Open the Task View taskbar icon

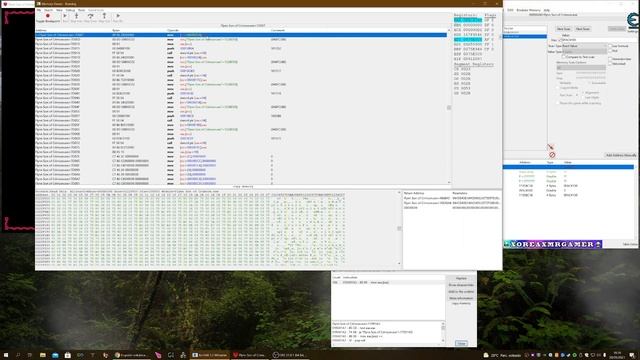tap(30, 355)
